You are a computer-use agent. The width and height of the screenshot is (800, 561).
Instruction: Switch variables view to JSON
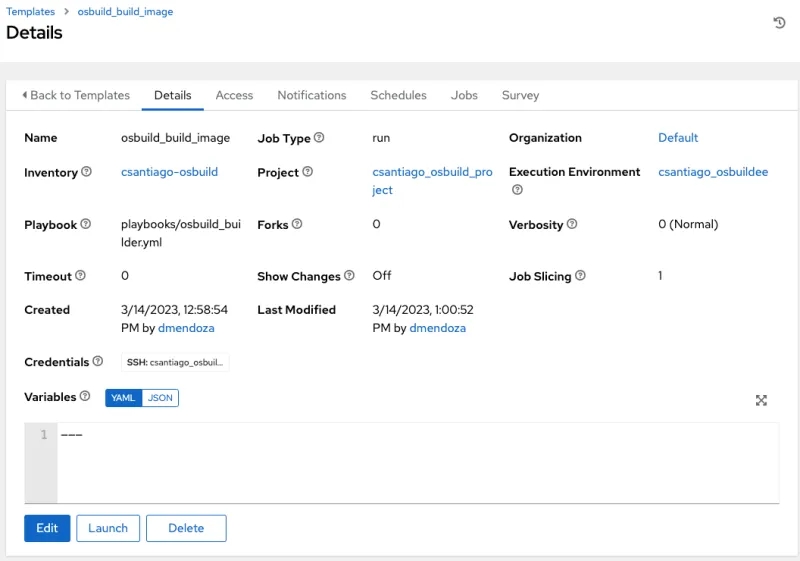pos(160,398)
